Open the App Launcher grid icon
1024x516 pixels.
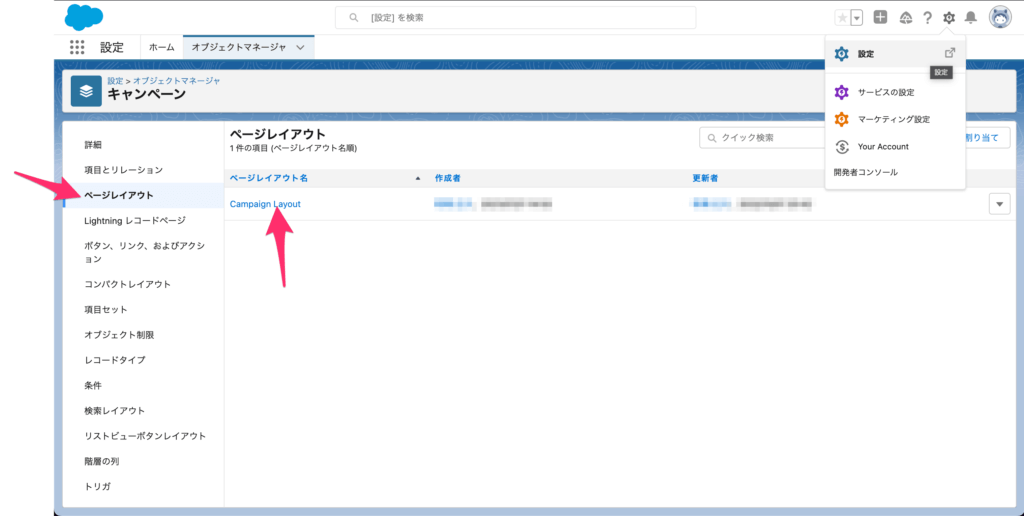coord(77,47)
